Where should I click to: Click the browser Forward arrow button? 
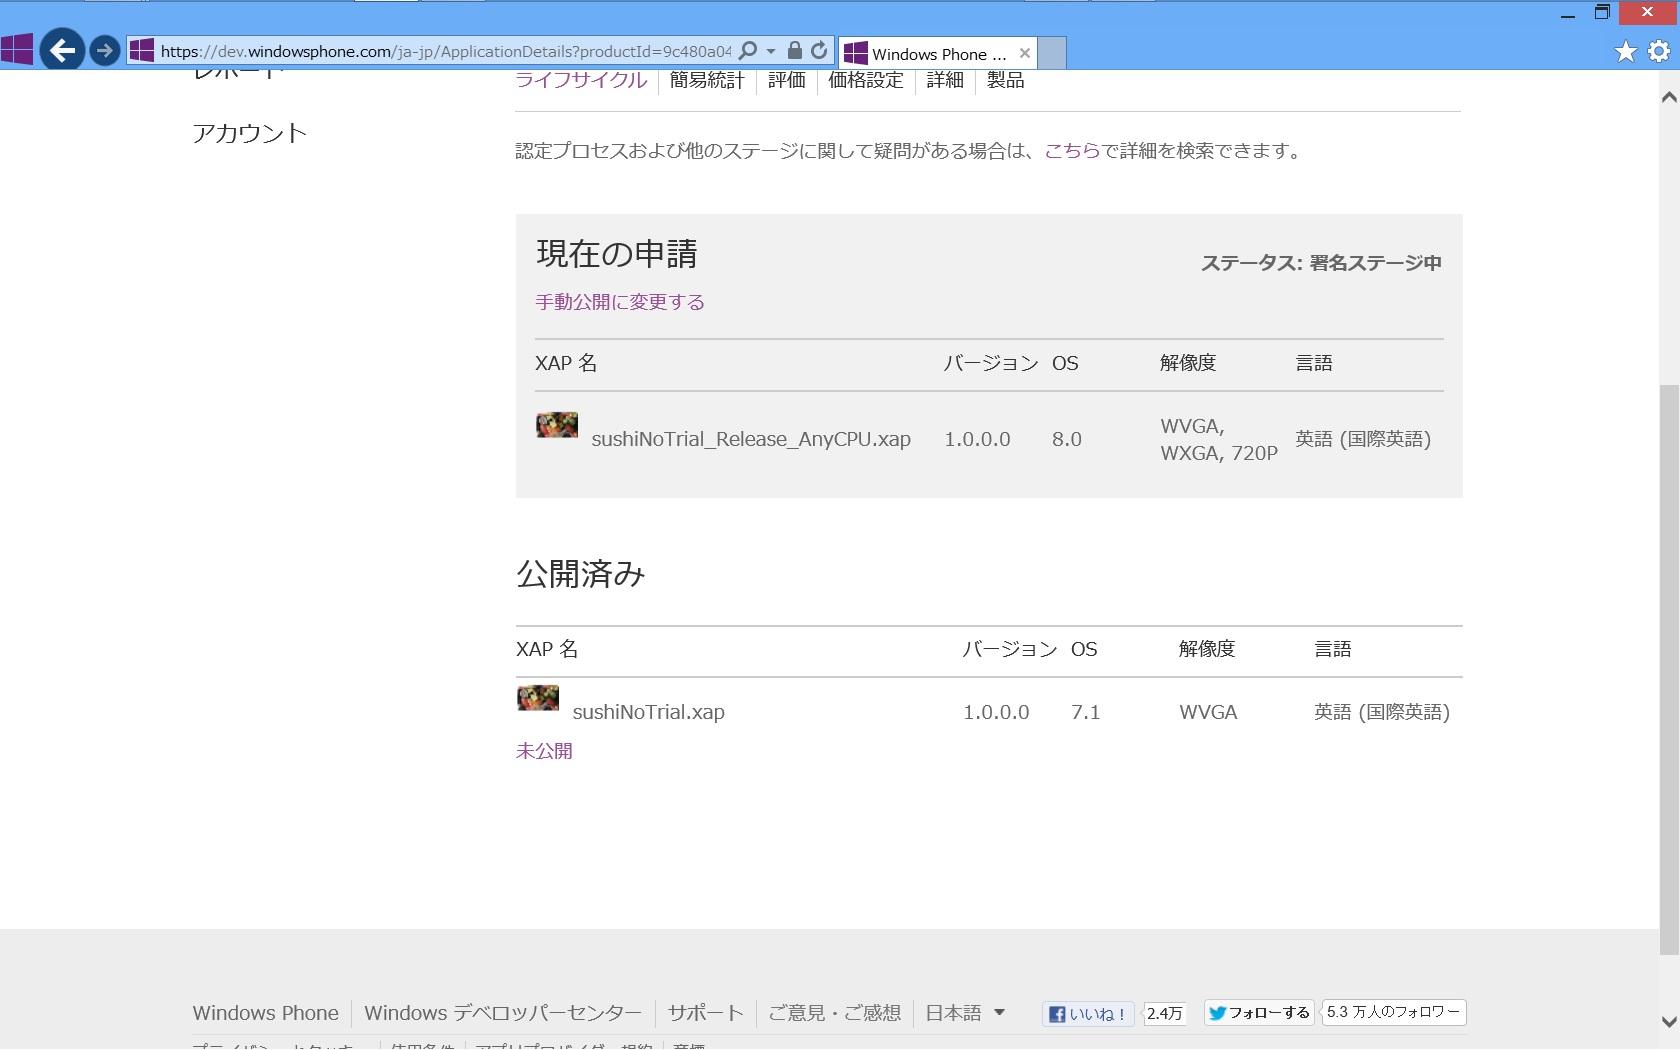[104, 50]
